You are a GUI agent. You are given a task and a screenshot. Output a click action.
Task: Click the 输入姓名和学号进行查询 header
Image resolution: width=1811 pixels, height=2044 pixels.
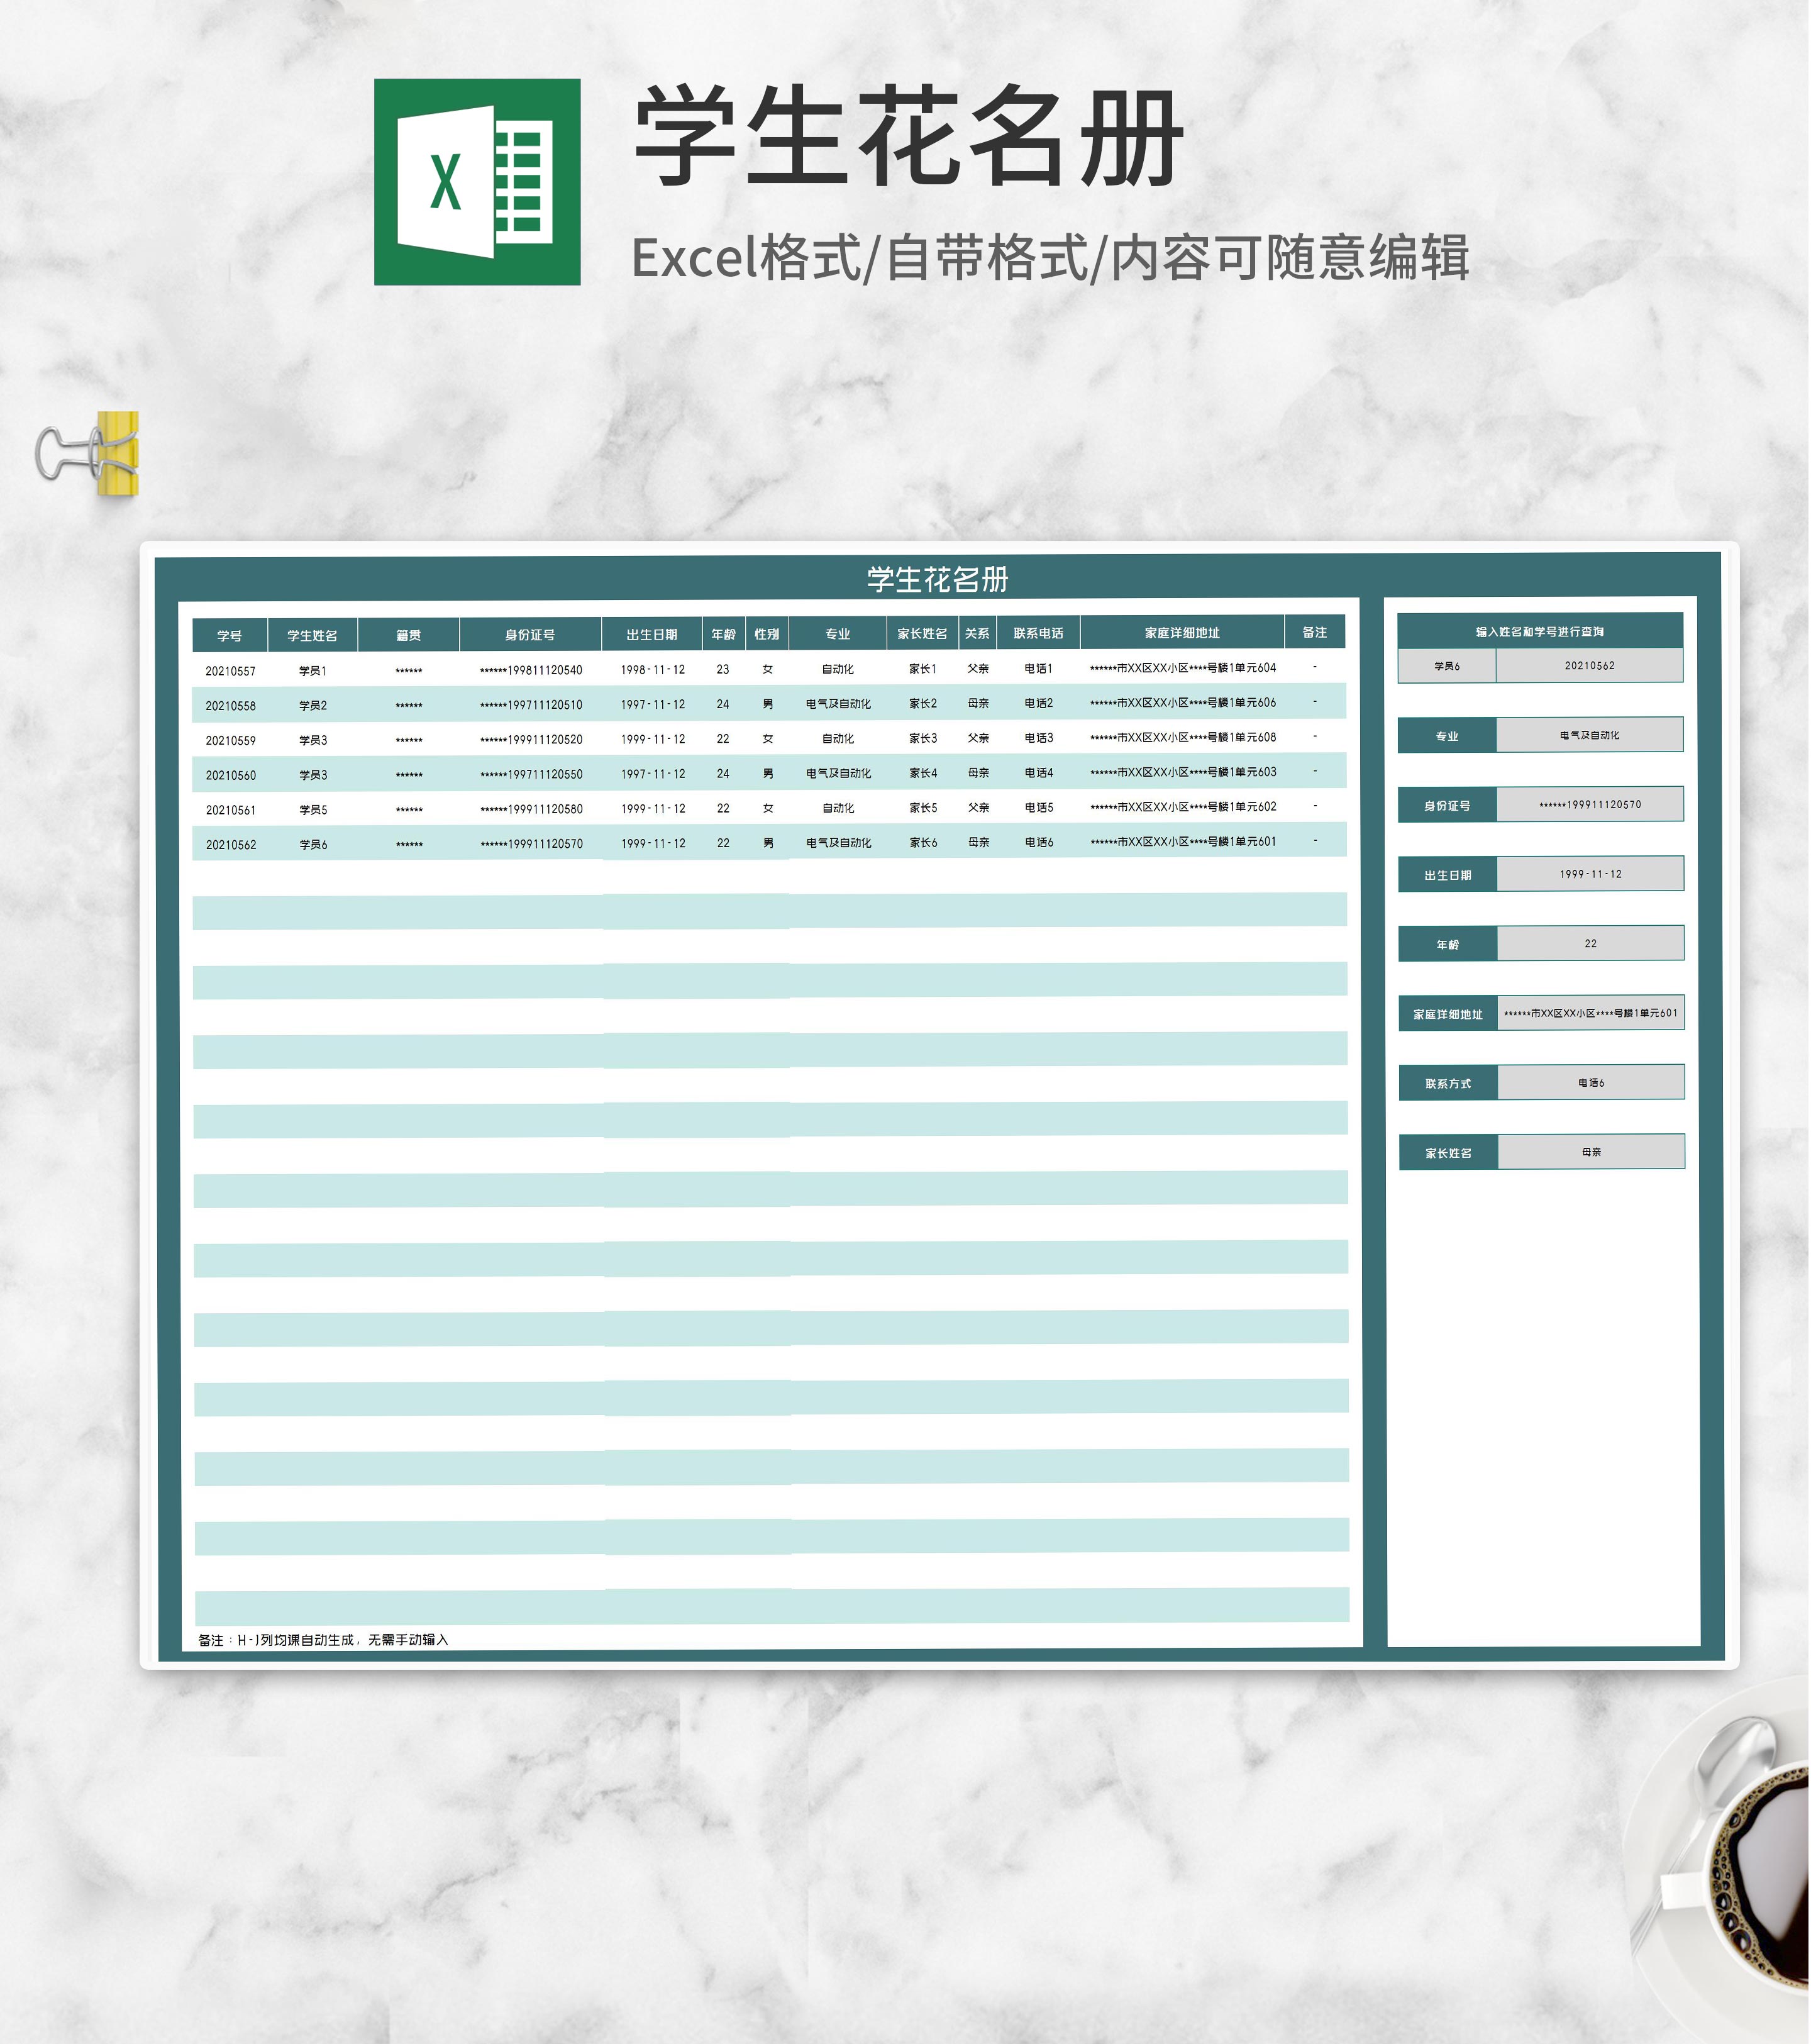(x=1539, y=631)
